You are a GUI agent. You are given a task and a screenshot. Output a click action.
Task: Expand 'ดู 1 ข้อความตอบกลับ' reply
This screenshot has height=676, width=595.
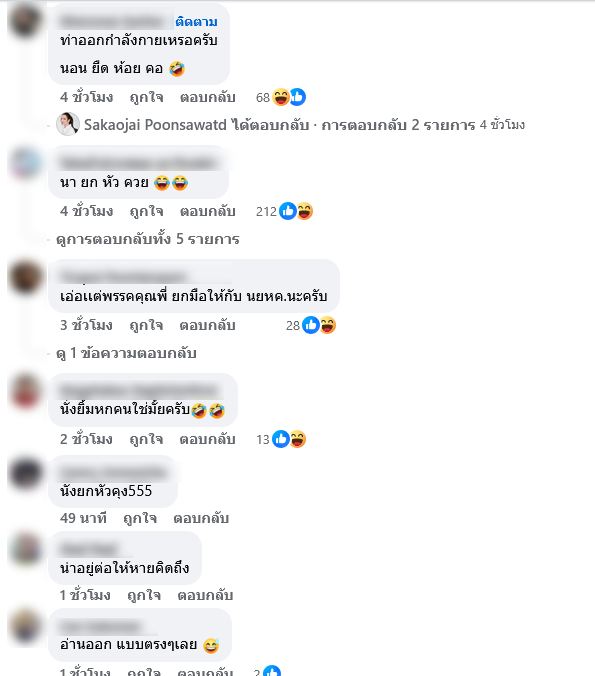coord(126,353)
